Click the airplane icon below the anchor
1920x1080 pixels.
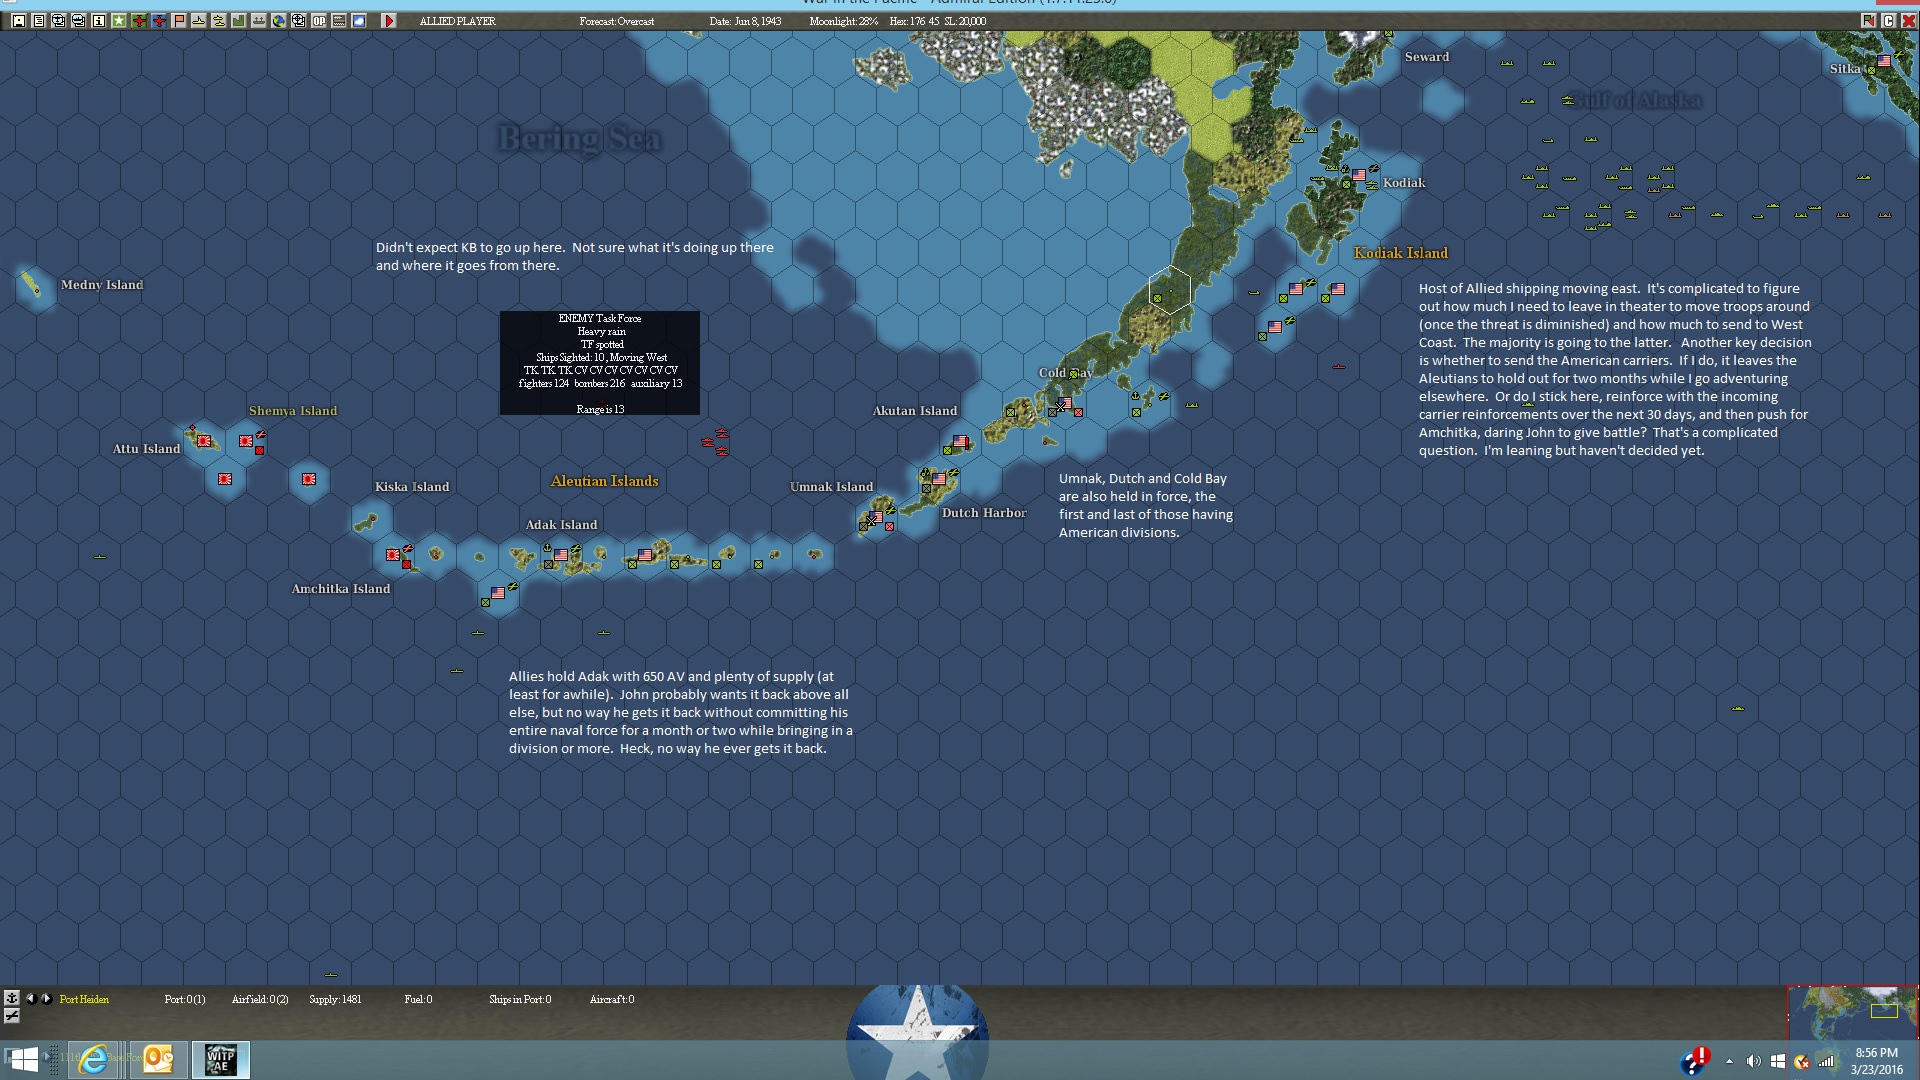12,1015
